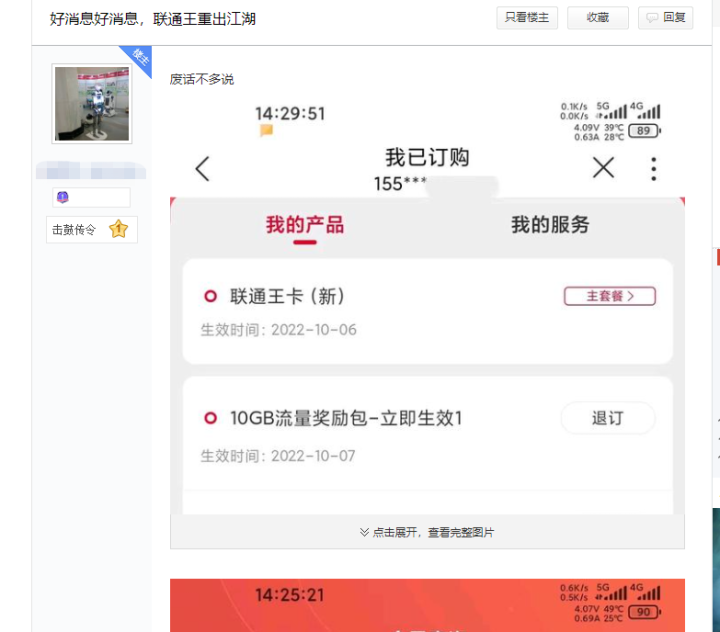Viewport: 720px width, 632px height.
Task: Open the poster's avatar thumbnail
Action: pos(92,104)
